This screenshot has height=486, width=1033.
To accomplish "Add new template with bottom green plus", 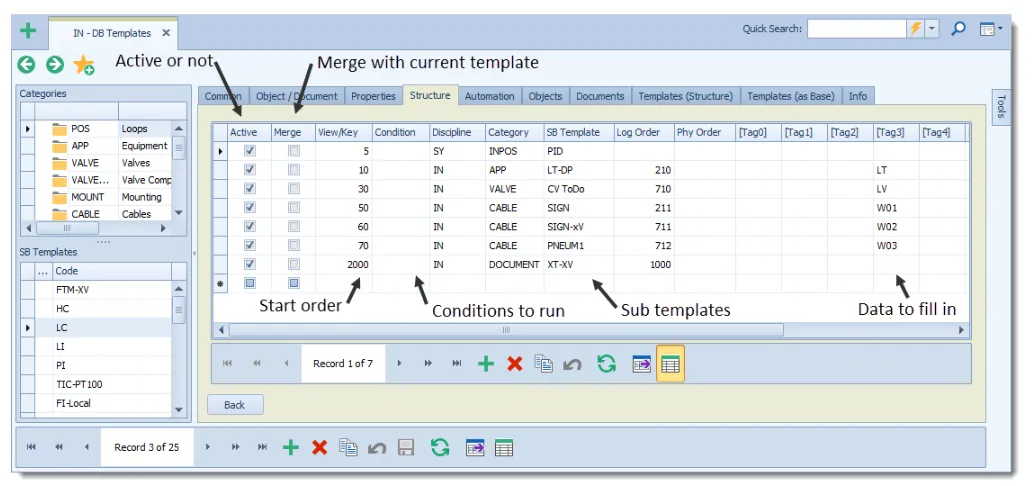I will click(x=291, y=448).
